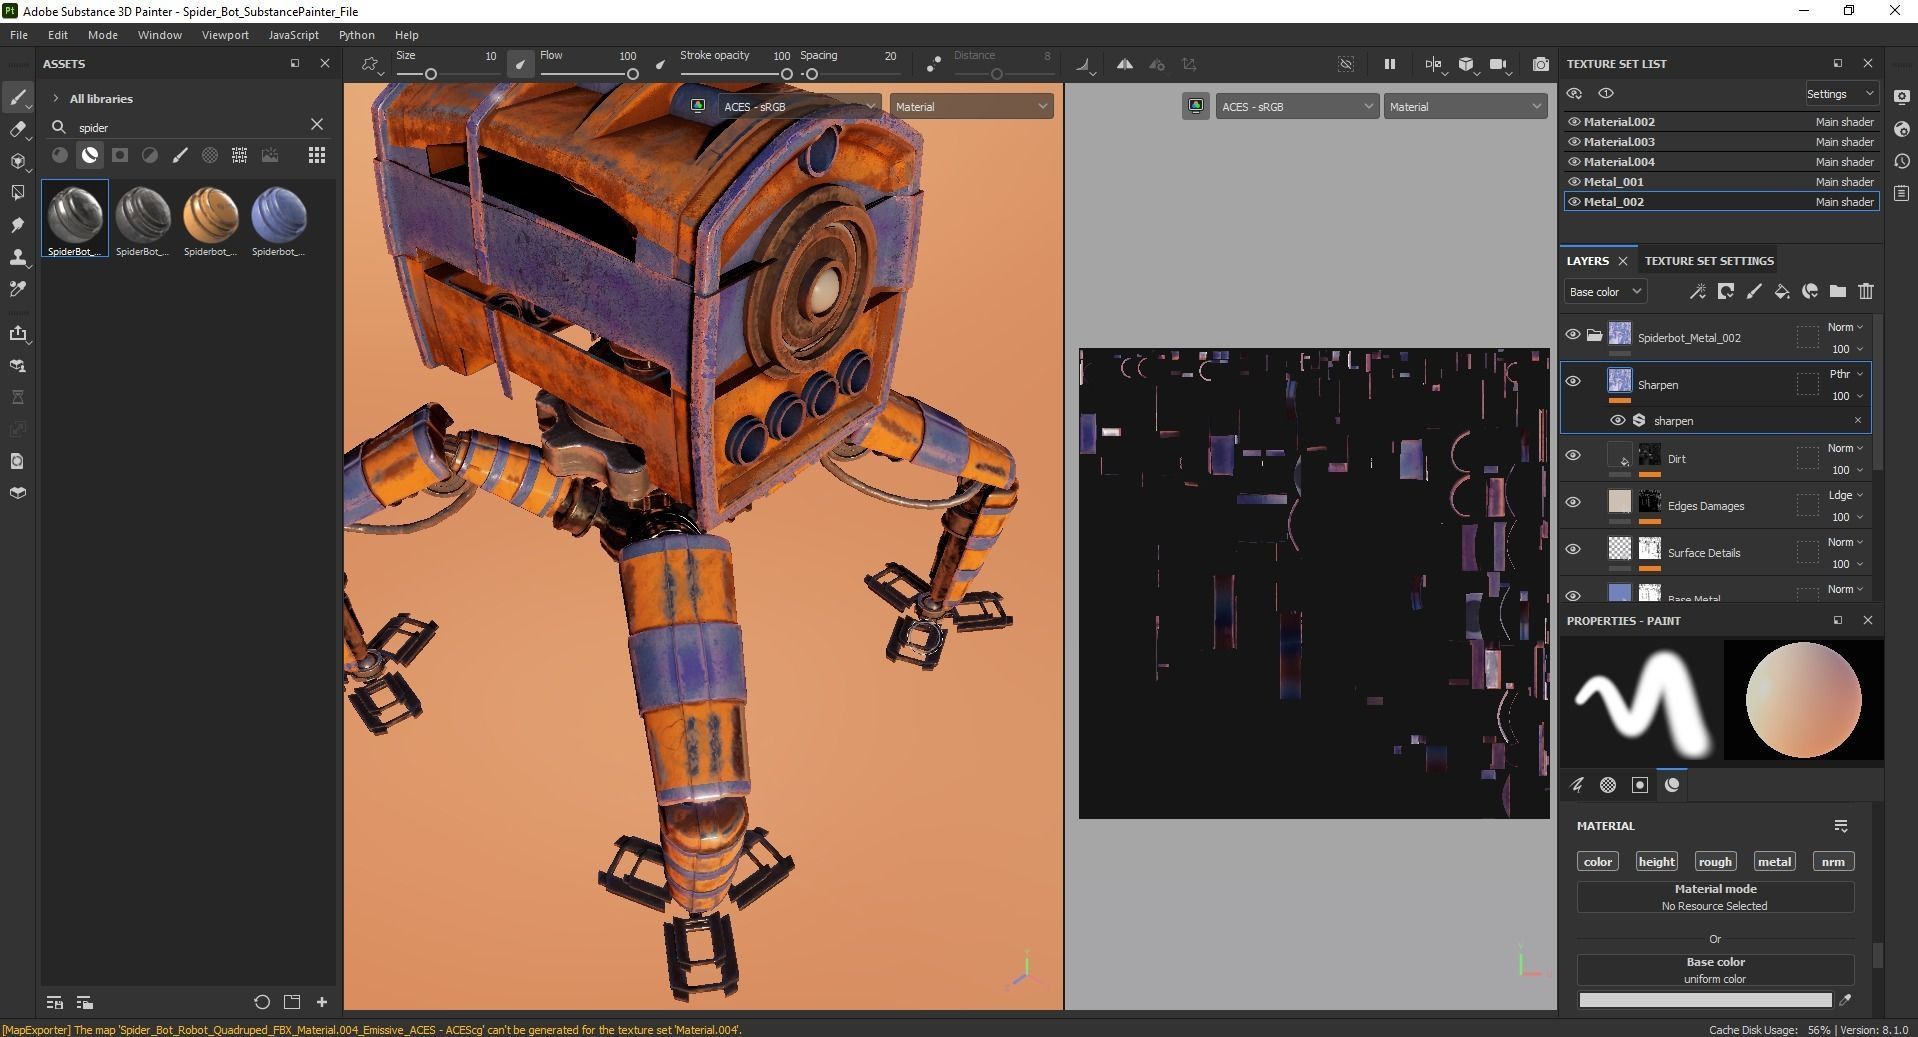Screen dimensions: 1918x1037
Task: Pause the viewport rendering engine
Action: [1389, 64]
